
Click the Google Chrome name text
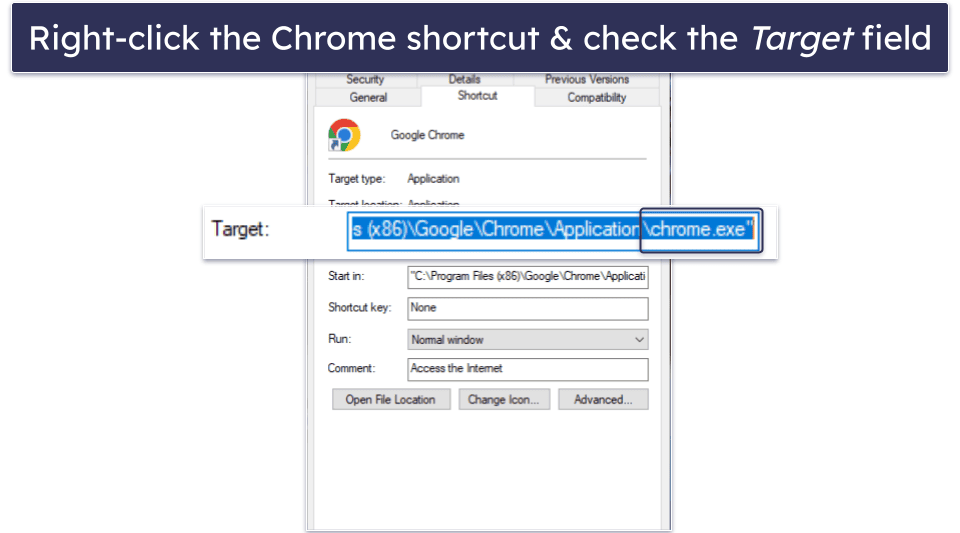coord(427,135)
